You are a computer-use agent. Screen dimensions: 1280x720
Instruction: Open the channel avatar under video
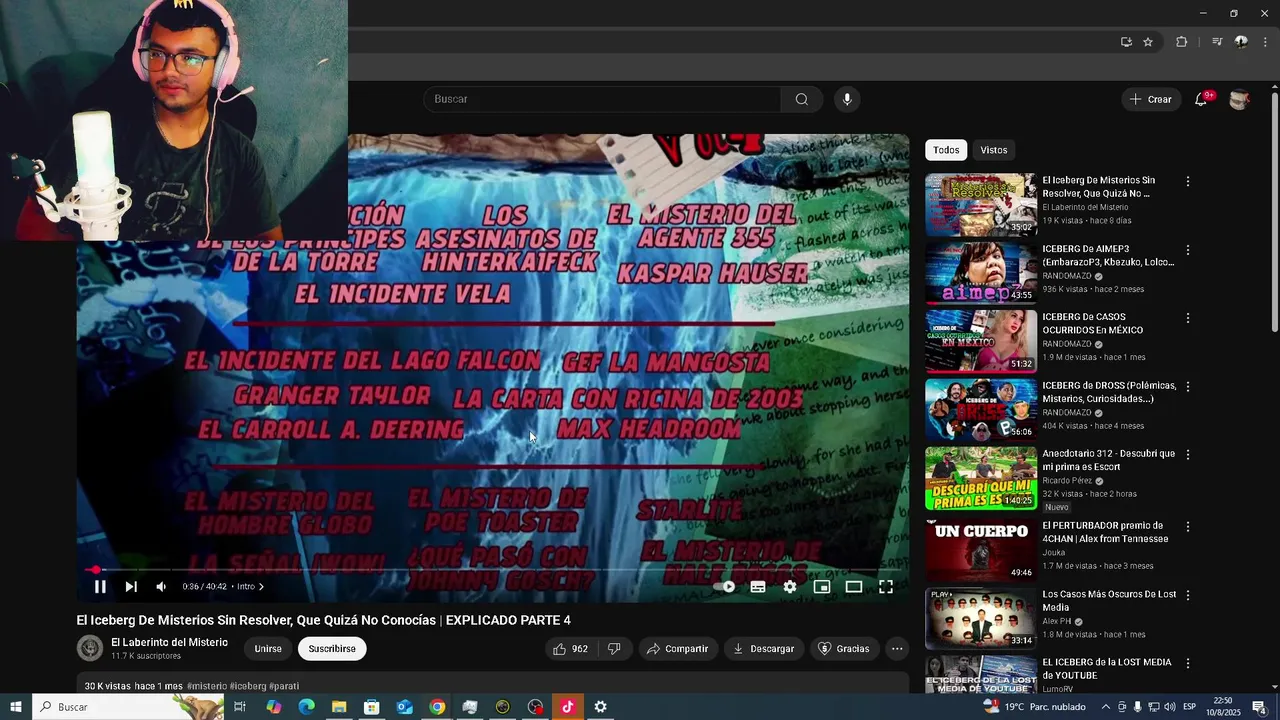click(90, 648)
